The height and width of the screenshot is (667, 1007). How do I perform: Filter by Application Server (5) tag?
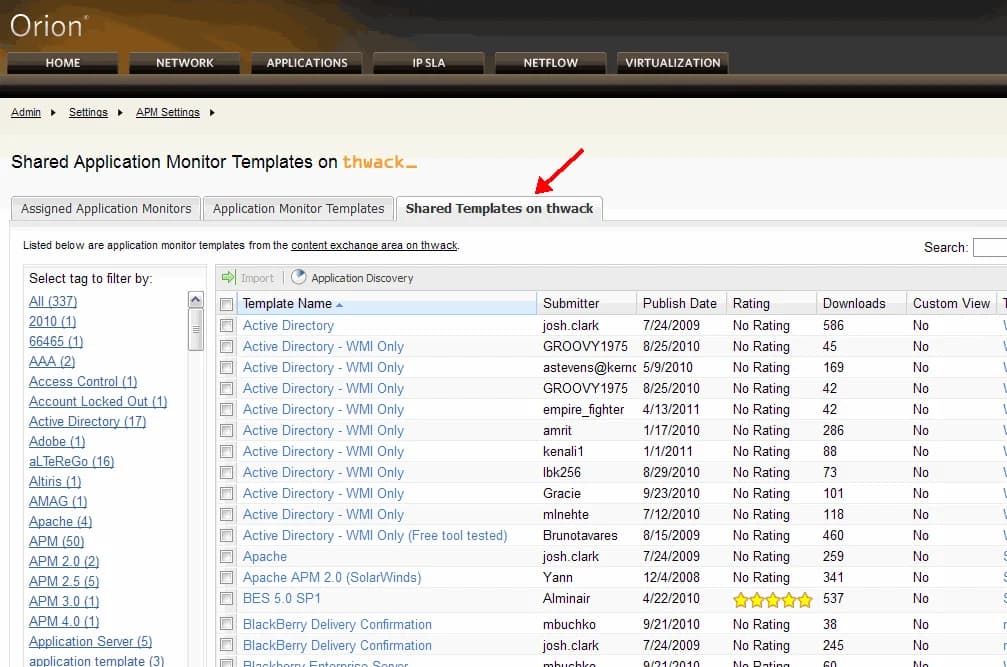click(91, 641)
